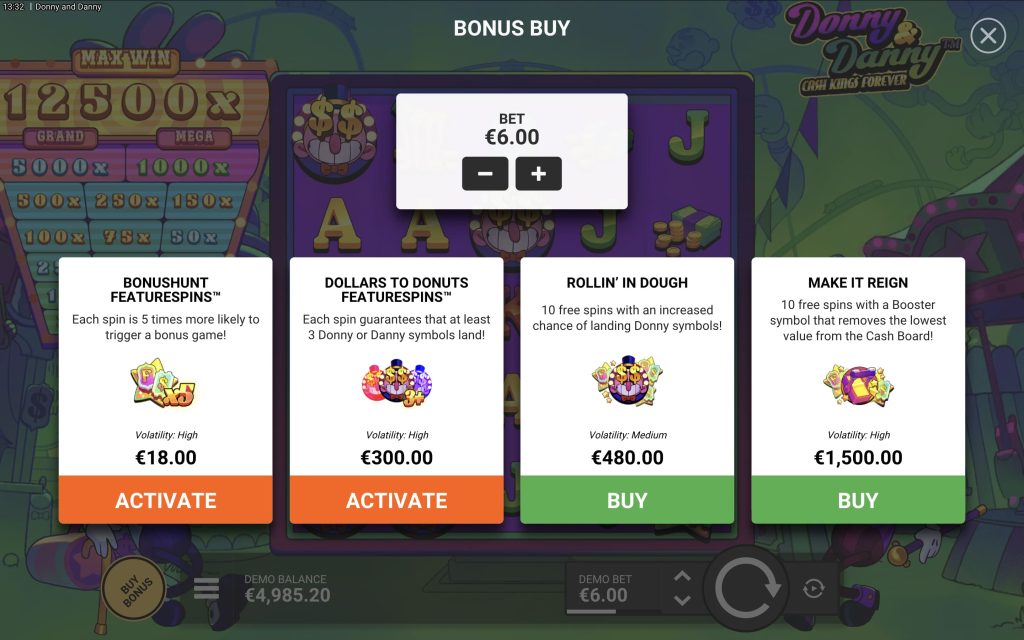Screen dimensions: 1024x640
Task: Click the Bonushunt x5 feature icon
Action: (x=163, y=383)
